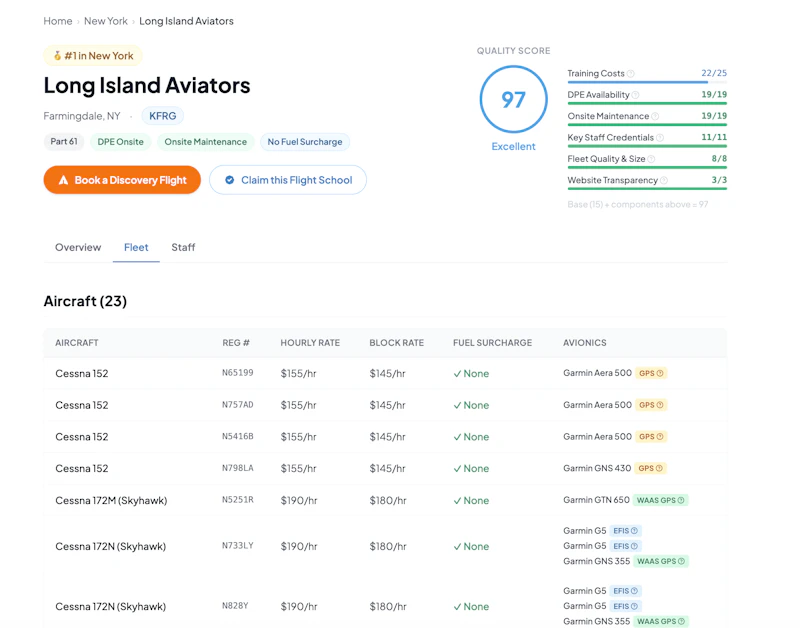The height and width of the screenshot is (628, 800).
Task: Click the #1 in New York badge
Action: (x=93, y=56)
